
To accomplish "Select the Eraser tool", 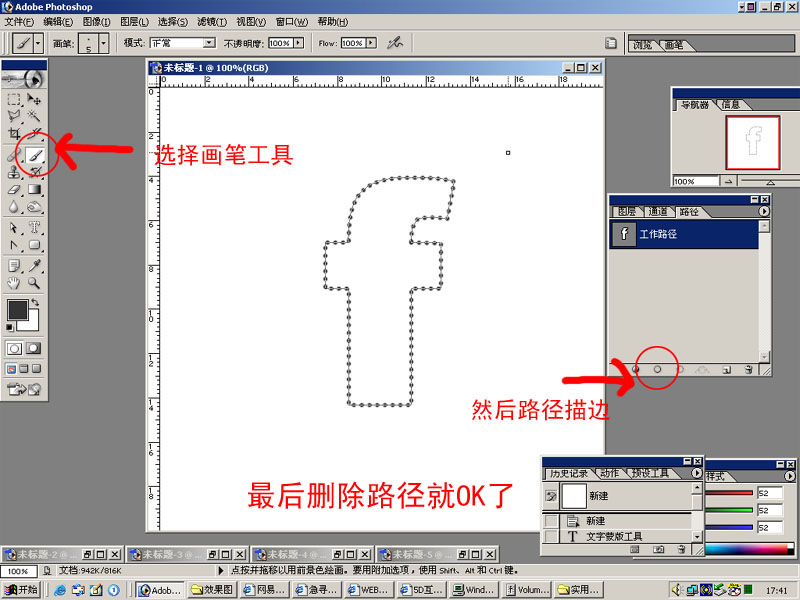I will pos(14,190).
